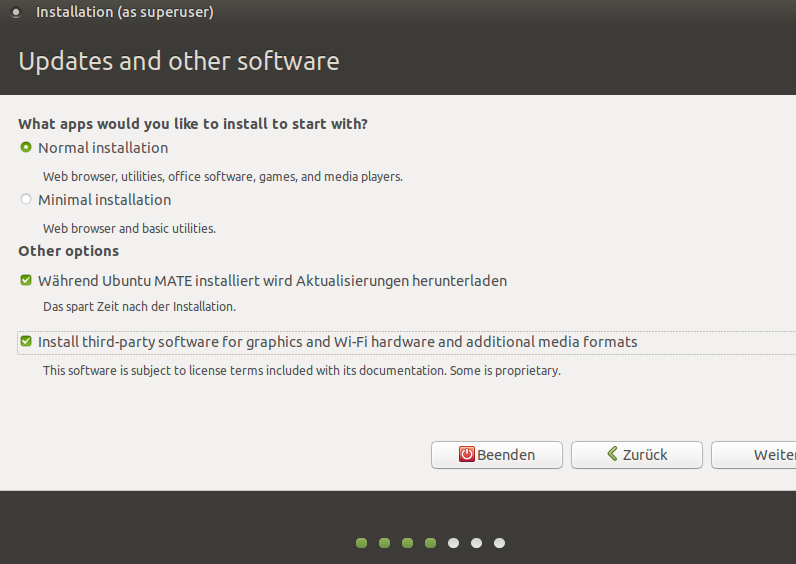Screen dimensions: 796x564
Task: Choose the Minimal installation radio button
Action: tap(26, 200)
